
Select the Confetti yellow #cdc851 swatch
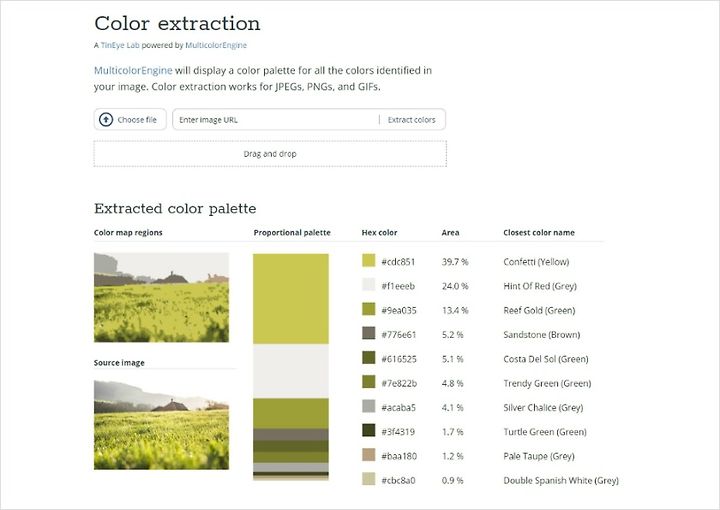(368, 261)
